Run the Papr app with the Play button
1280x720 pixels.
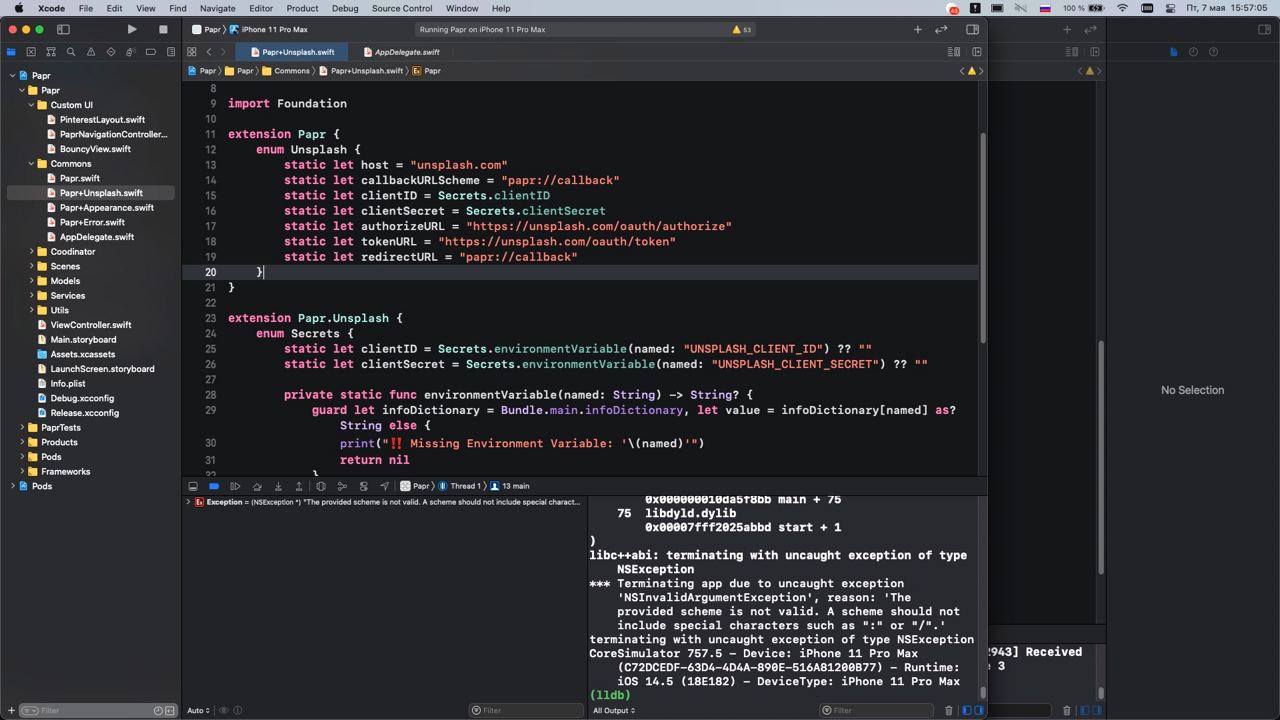[132, 30]
